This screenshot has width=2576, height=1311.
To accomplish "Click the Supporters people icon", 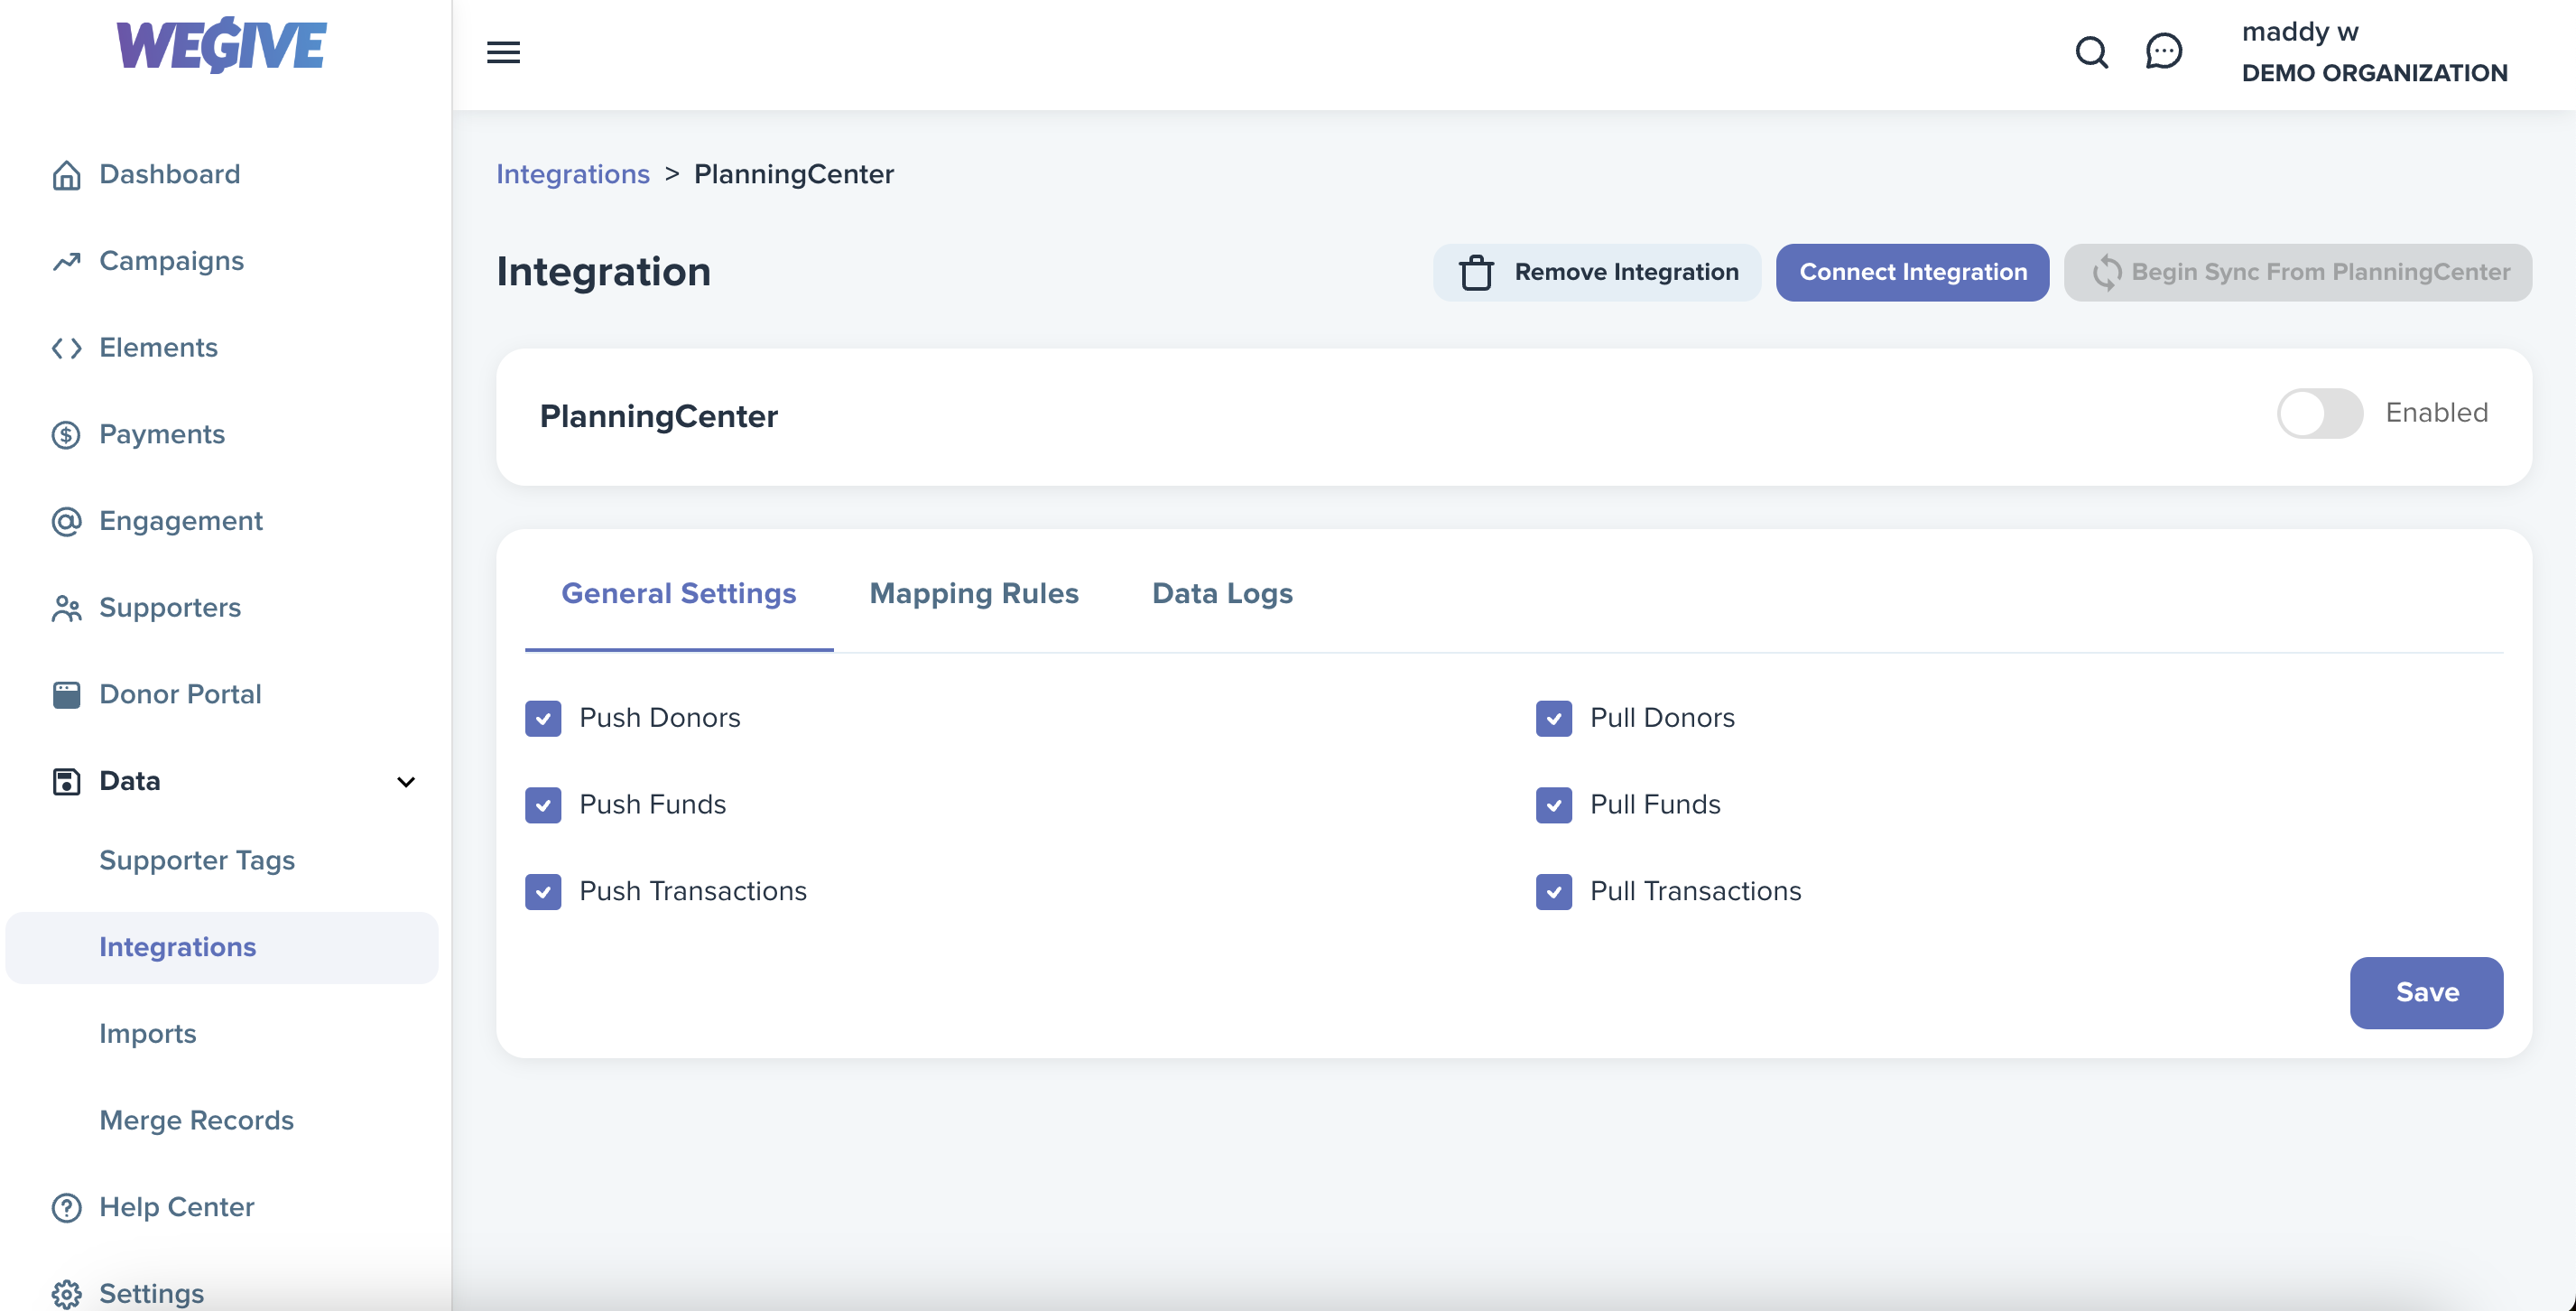I will [66, 608].
